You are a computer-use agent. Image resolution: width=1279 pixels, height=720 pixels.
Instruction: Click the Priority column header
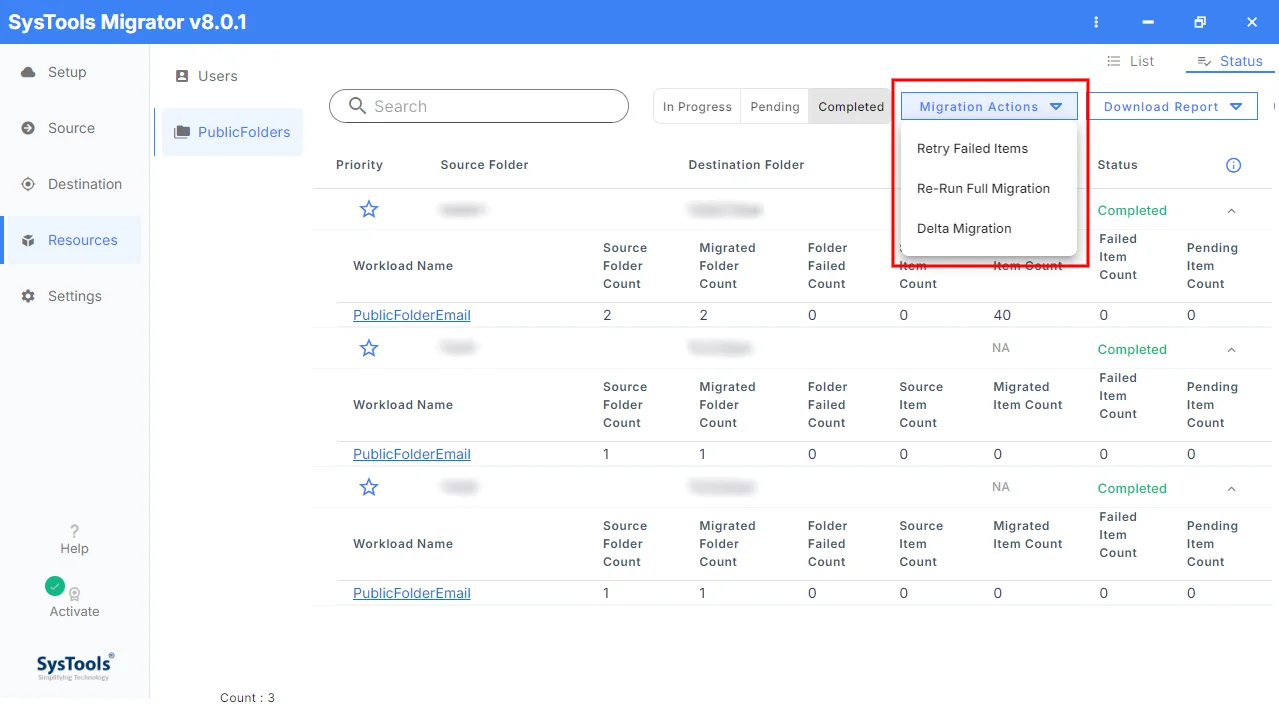359,165
